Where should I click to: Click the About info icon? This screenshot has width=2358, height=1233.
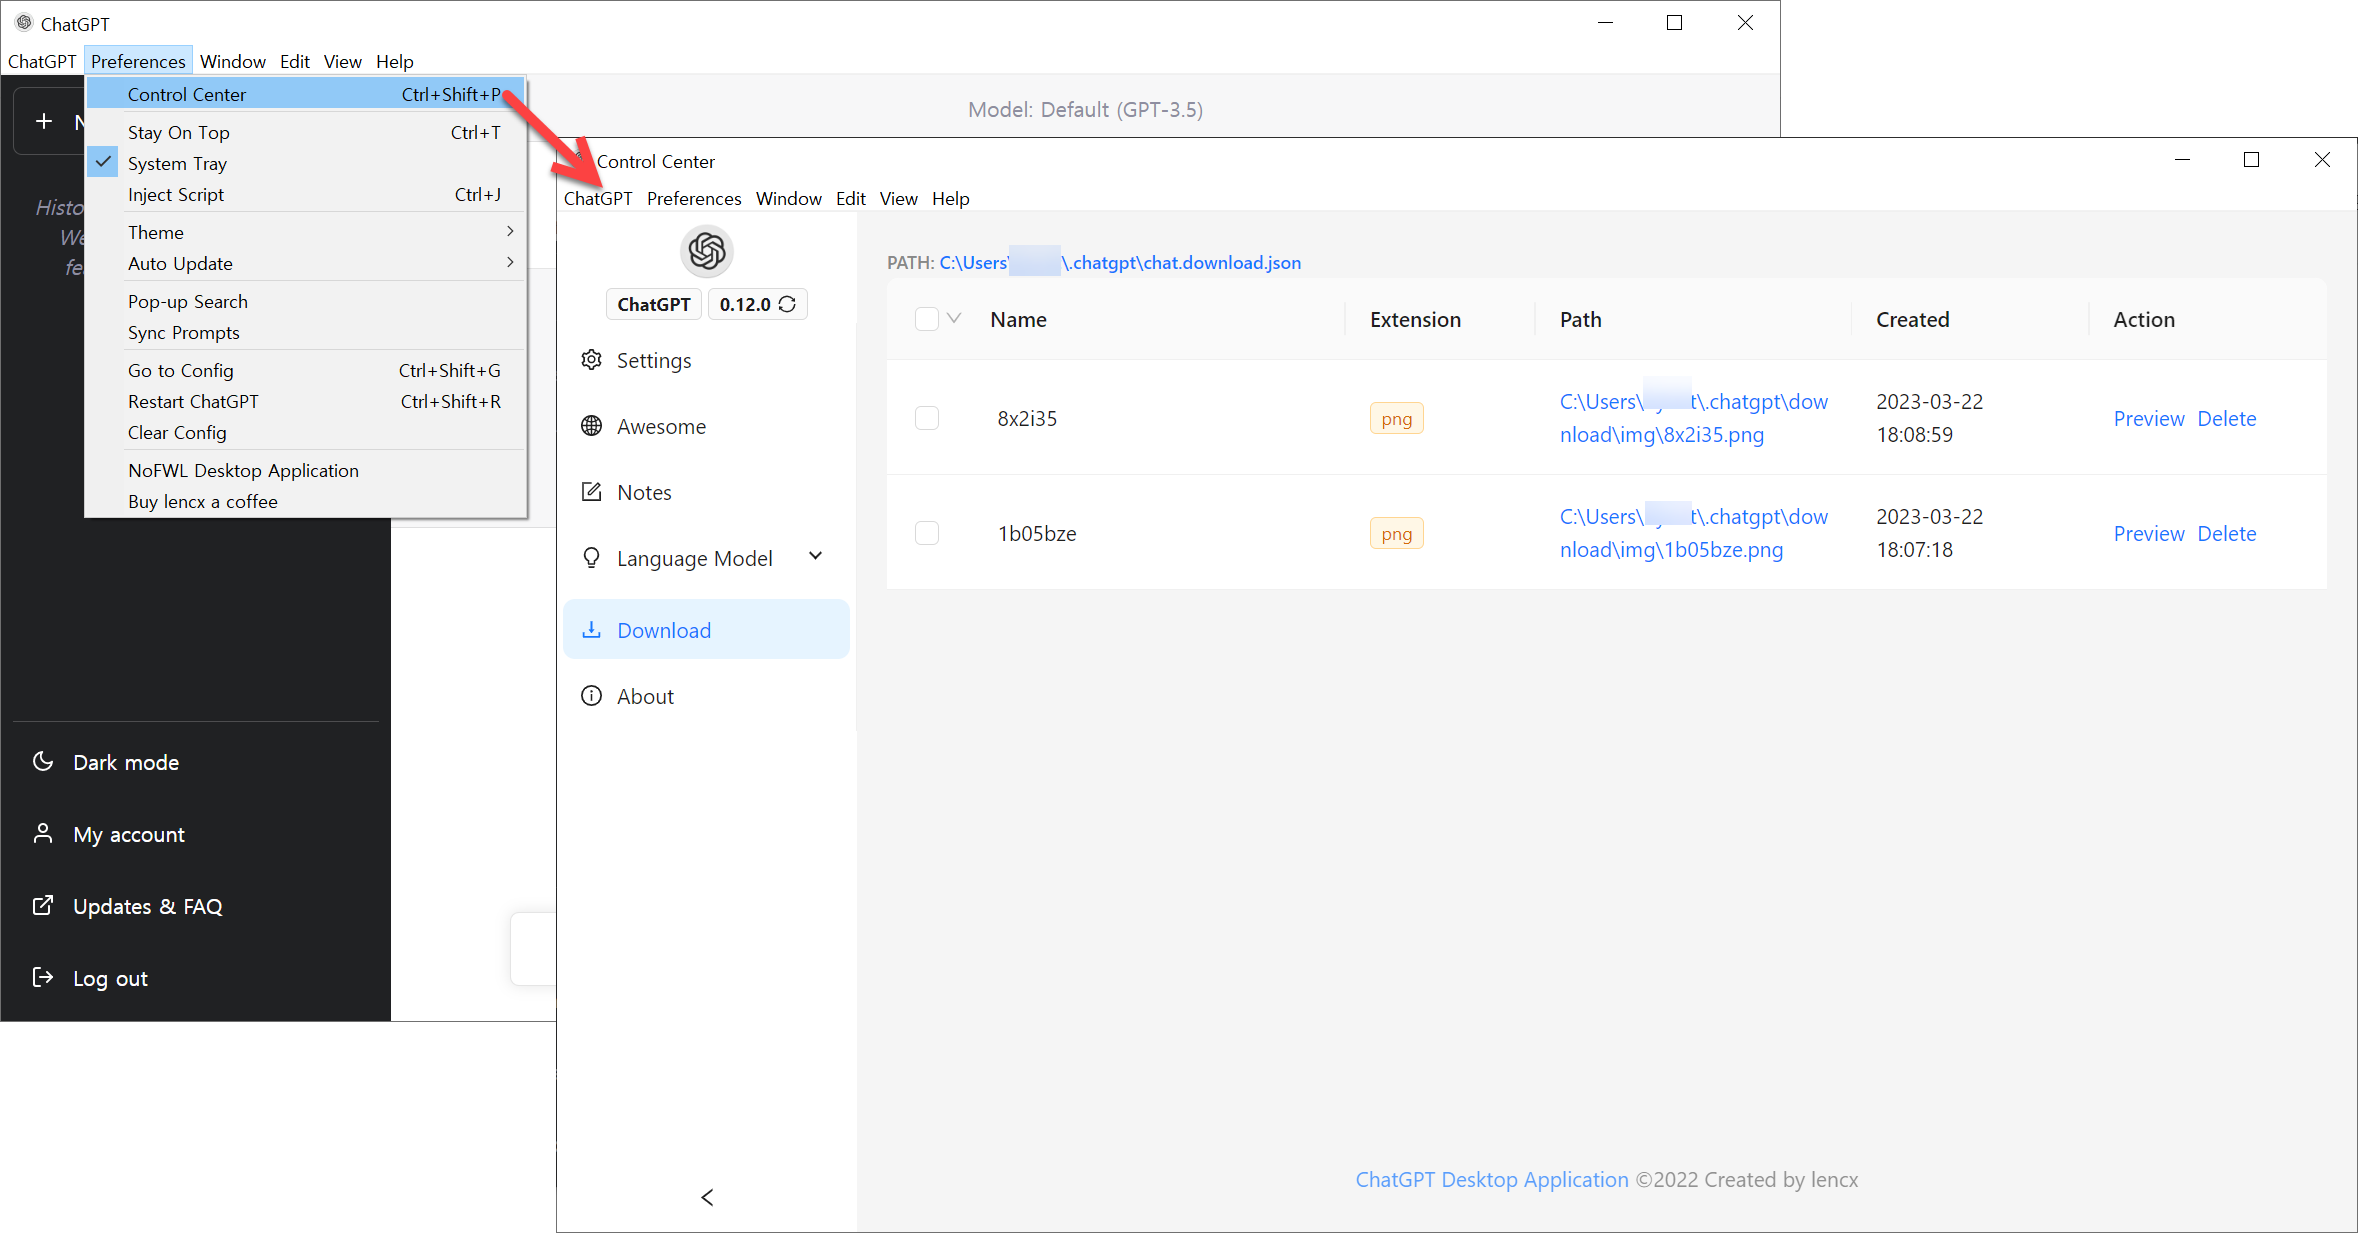(x=592, y=696)
